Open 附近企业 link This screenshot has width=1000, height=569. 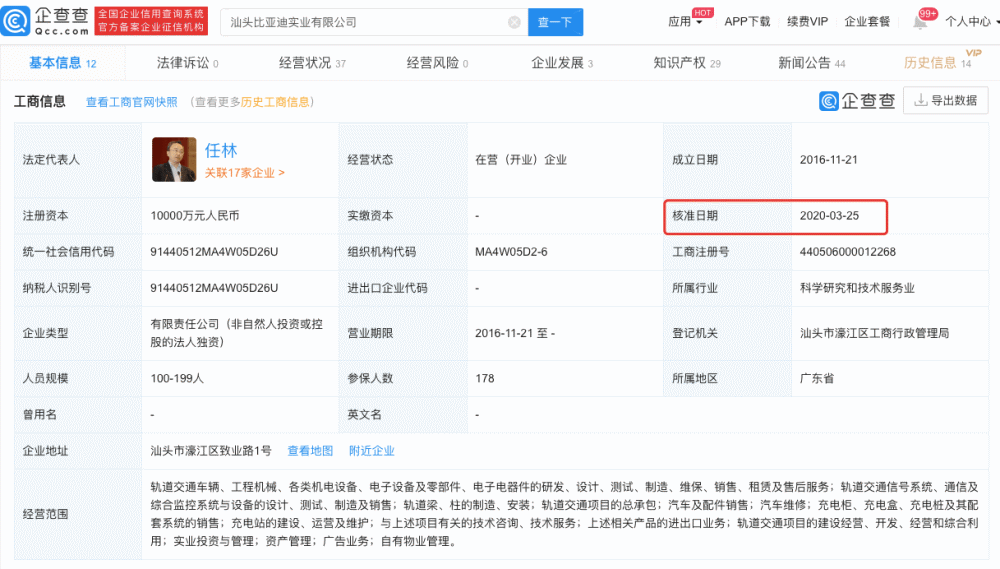(x=372, y=451)
